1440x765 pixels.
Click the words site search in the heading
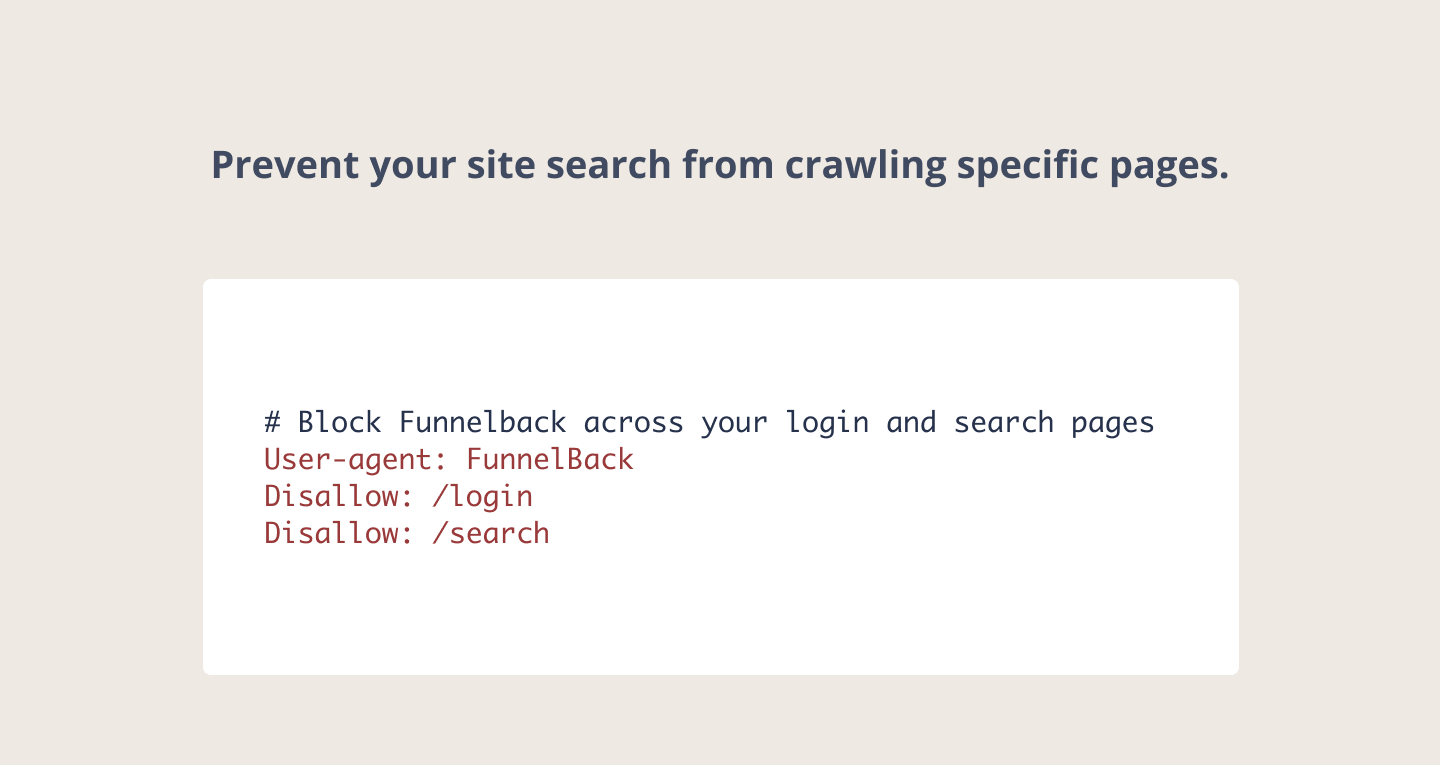pos(570,165)
